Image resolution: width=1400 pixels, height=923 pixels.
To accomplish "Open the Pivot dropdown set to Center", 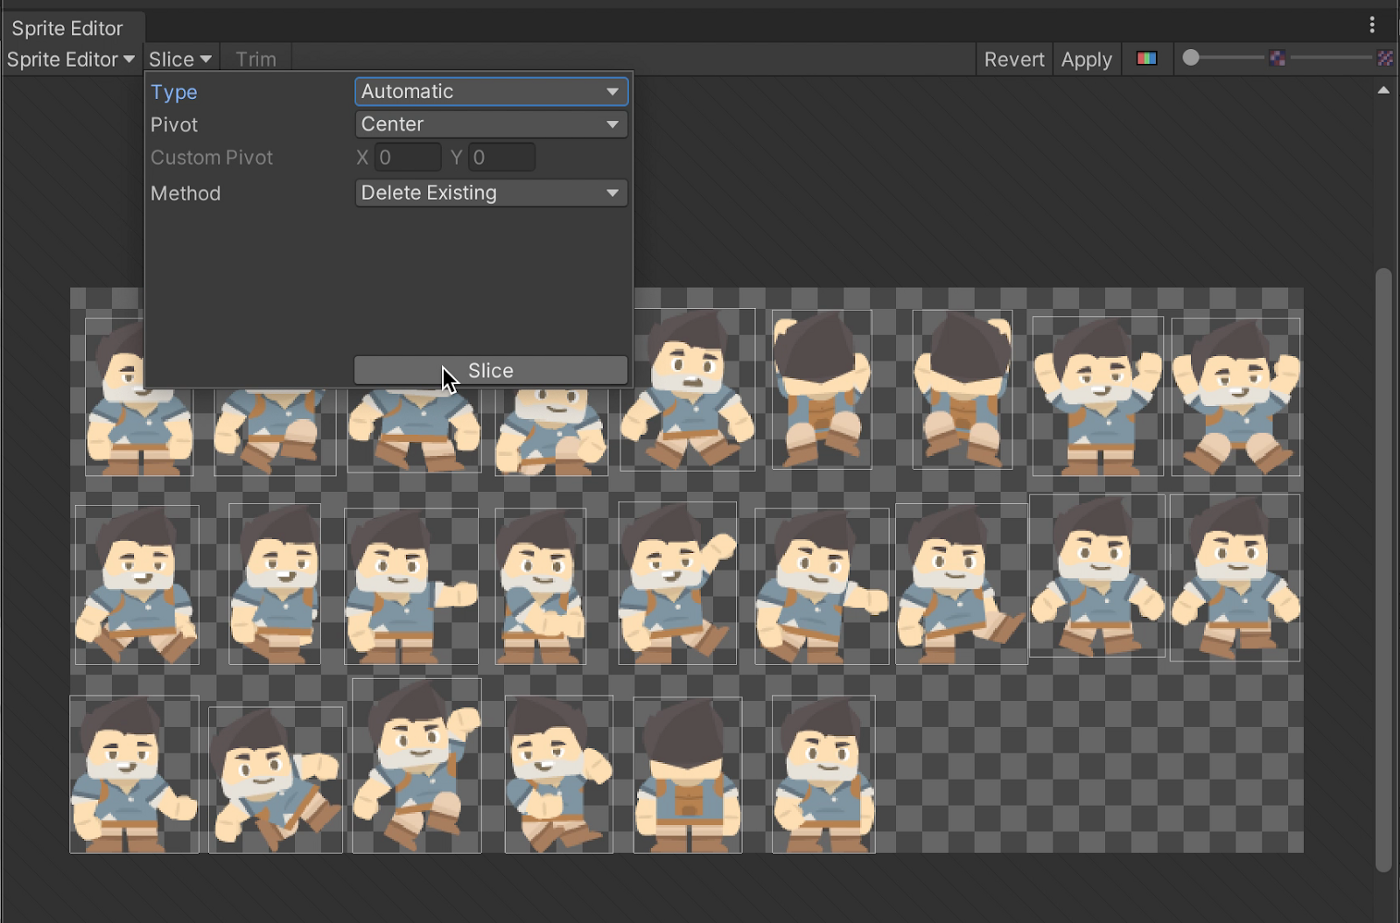I will pos(491,124).
